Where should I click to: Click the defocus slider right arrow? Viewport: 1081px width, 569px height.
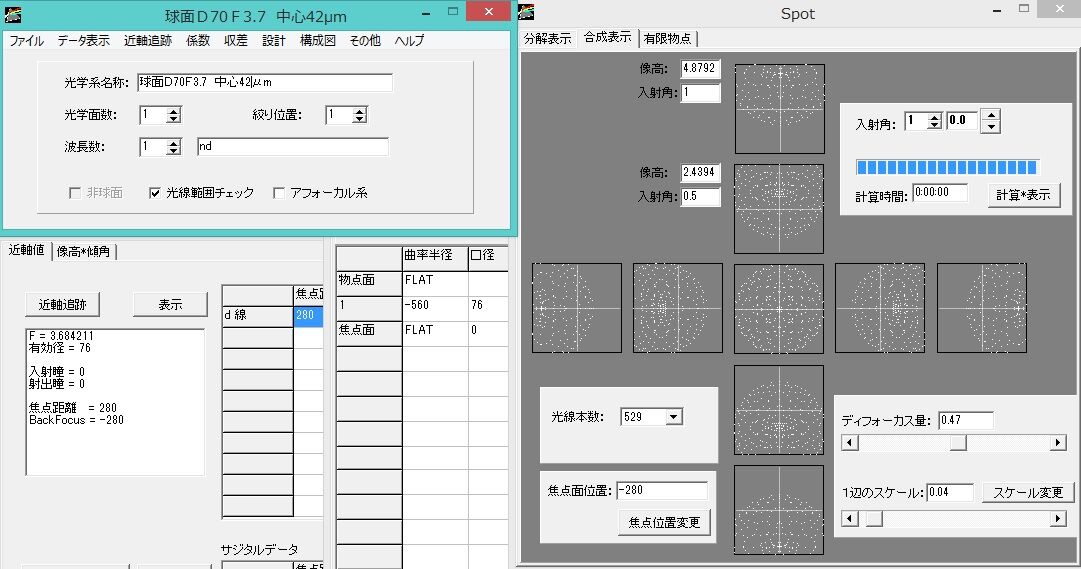(x=1058, y=443)
